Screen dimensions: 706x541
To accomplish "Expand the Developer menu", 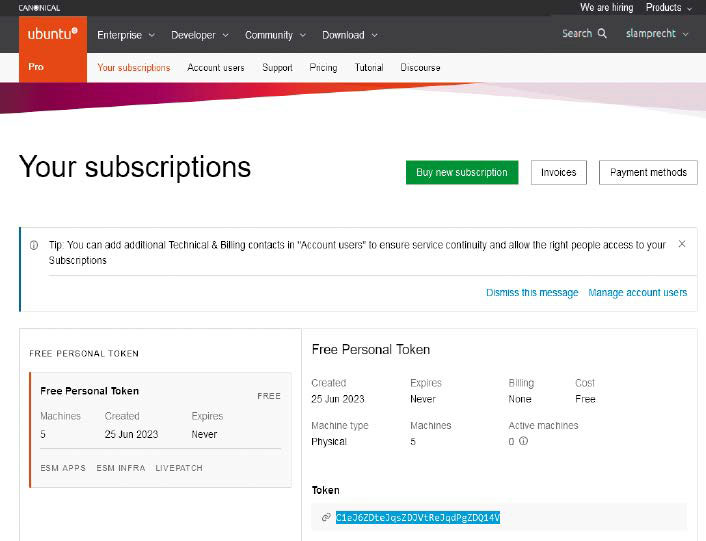I will (199, 35).
